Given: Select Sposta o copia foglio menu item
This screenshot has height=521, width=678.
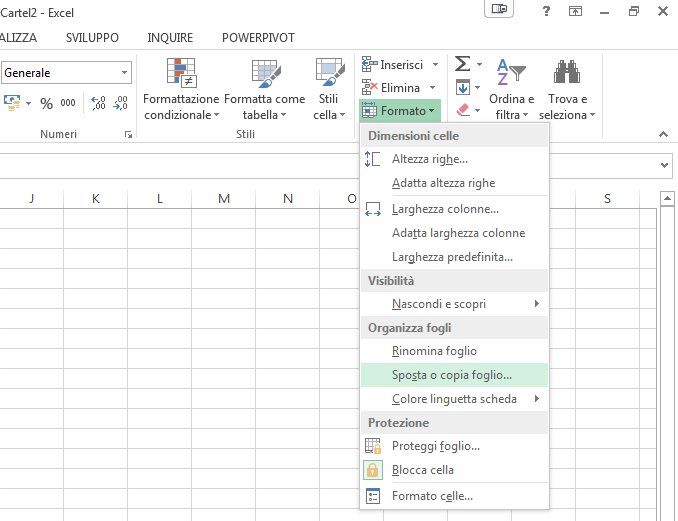Looking at the screenshot, I should pos(452,375).
